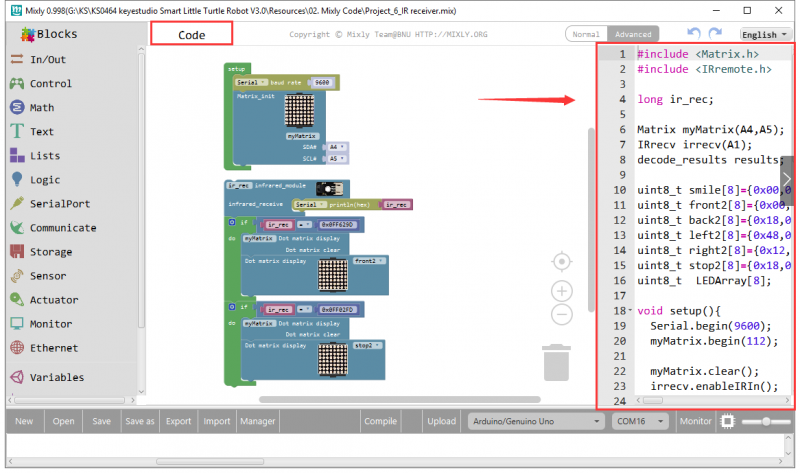Center the workspace with the target icon

pyautogui.click(x=561, y=261)
